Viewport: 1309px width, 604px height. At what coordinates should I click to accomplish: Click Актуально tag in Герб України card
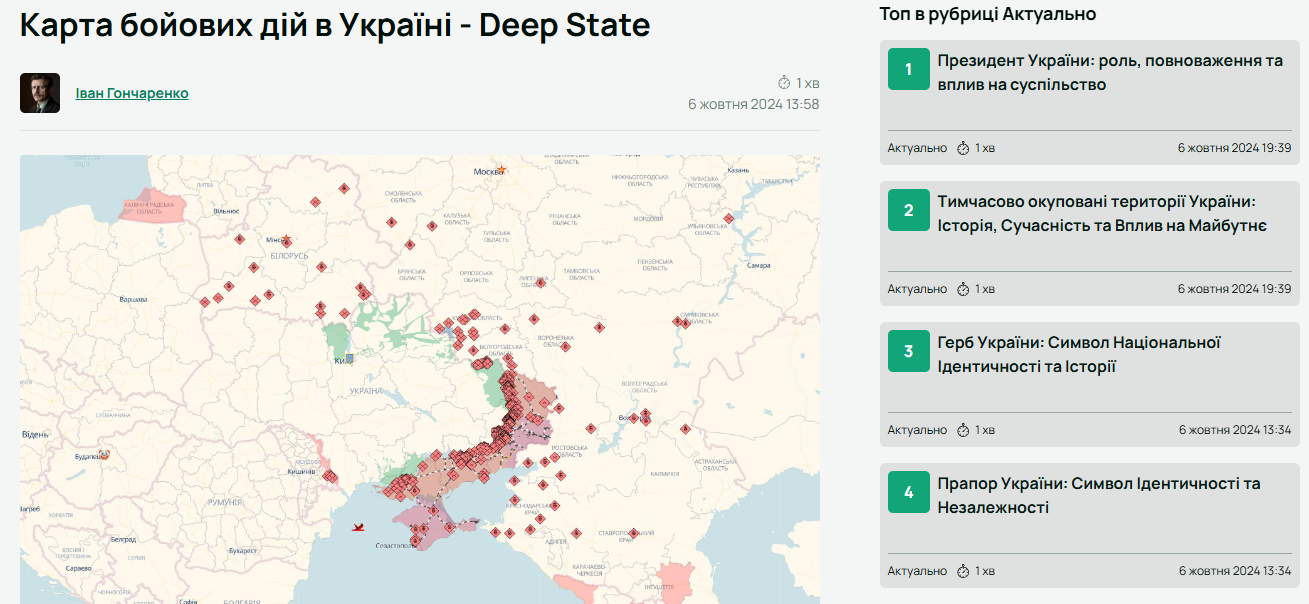pyautogui.click(x=917, y=430)
